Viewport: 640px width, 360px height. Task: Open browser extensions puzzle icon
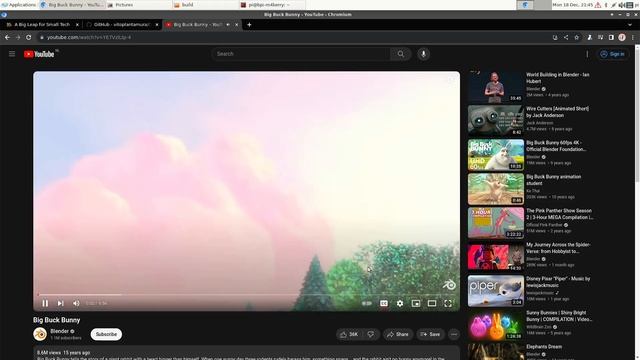point(589,37)
